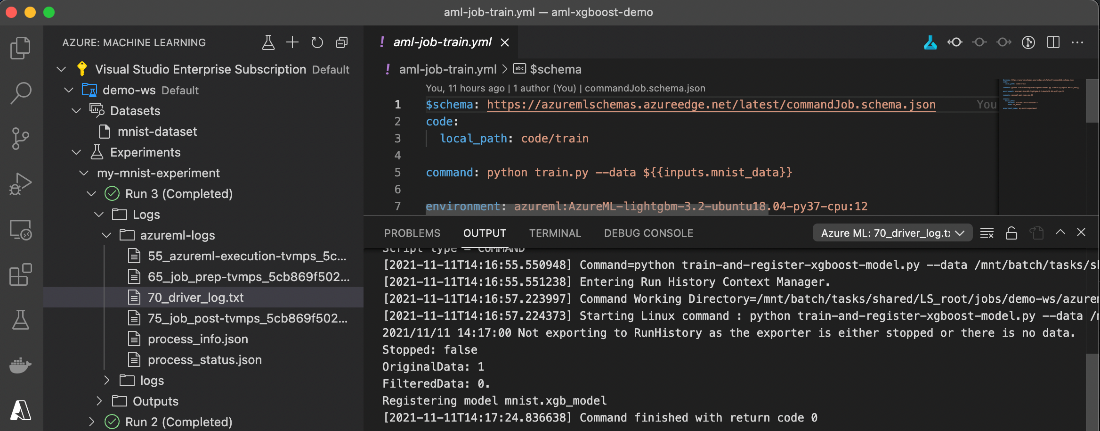1100x431 pixels.
Task: Click the 'You, 11 hours ago' CodeLens text
Action: (x=464, y=88)
